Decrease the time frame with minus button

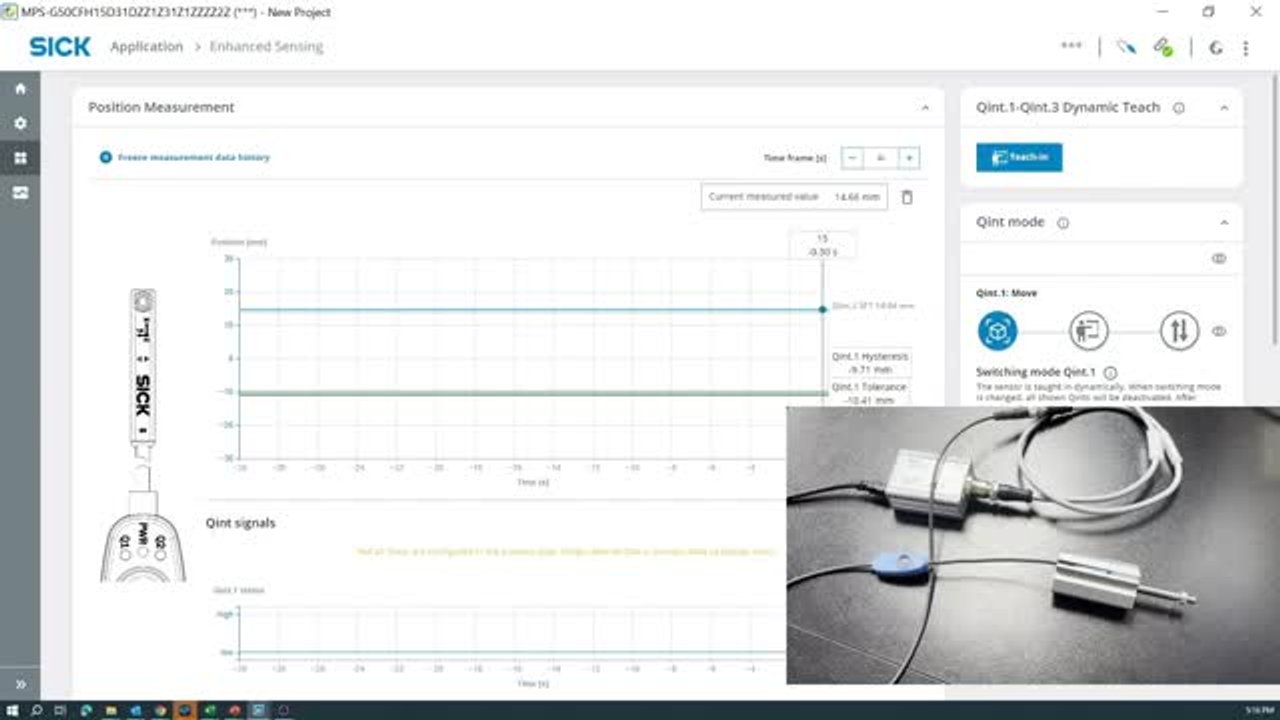click(852, 158)
